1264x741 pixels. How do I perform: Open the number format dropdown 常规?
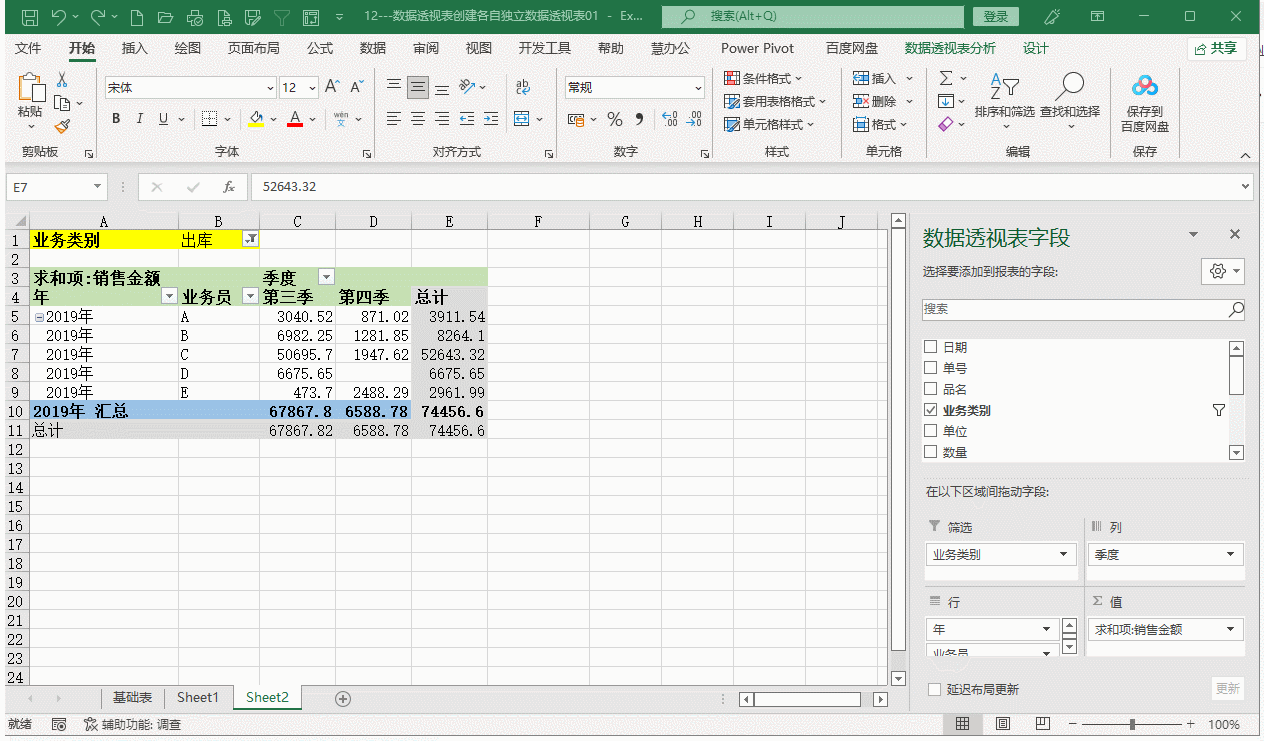coord(698,88)
